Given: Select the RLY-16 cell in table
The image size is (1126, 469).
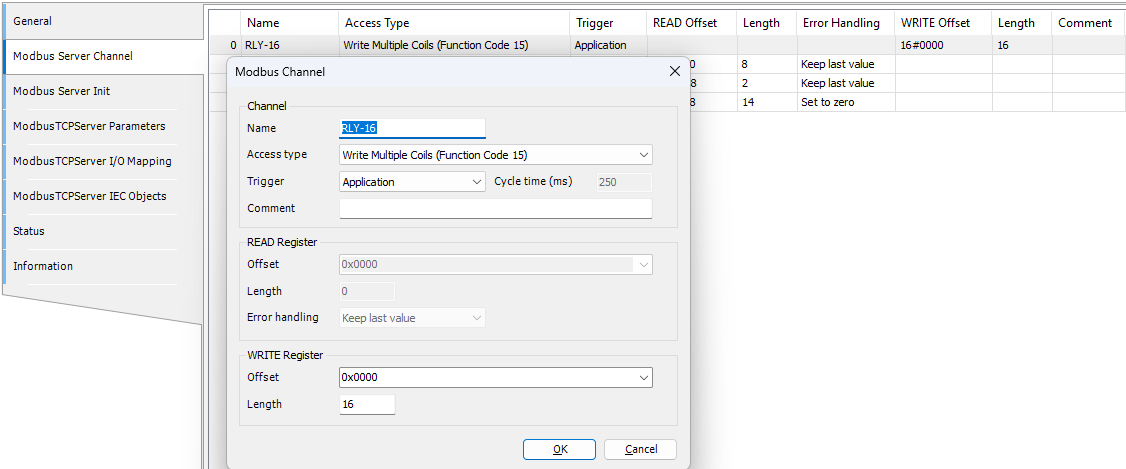Looking at the screenshot, I should pyautogui.click(x=289, y=45).
